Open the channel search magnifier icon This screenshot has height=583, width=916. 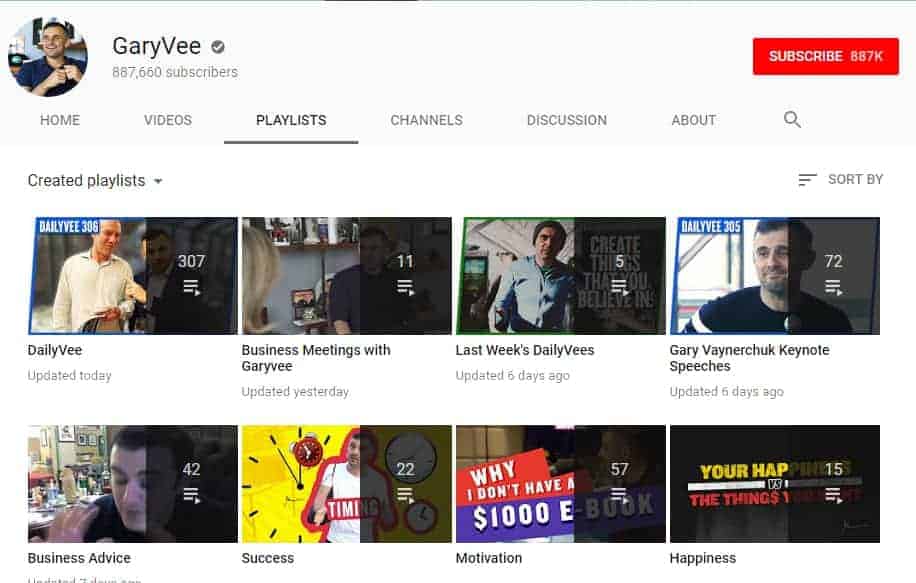(x=792, y=119)
